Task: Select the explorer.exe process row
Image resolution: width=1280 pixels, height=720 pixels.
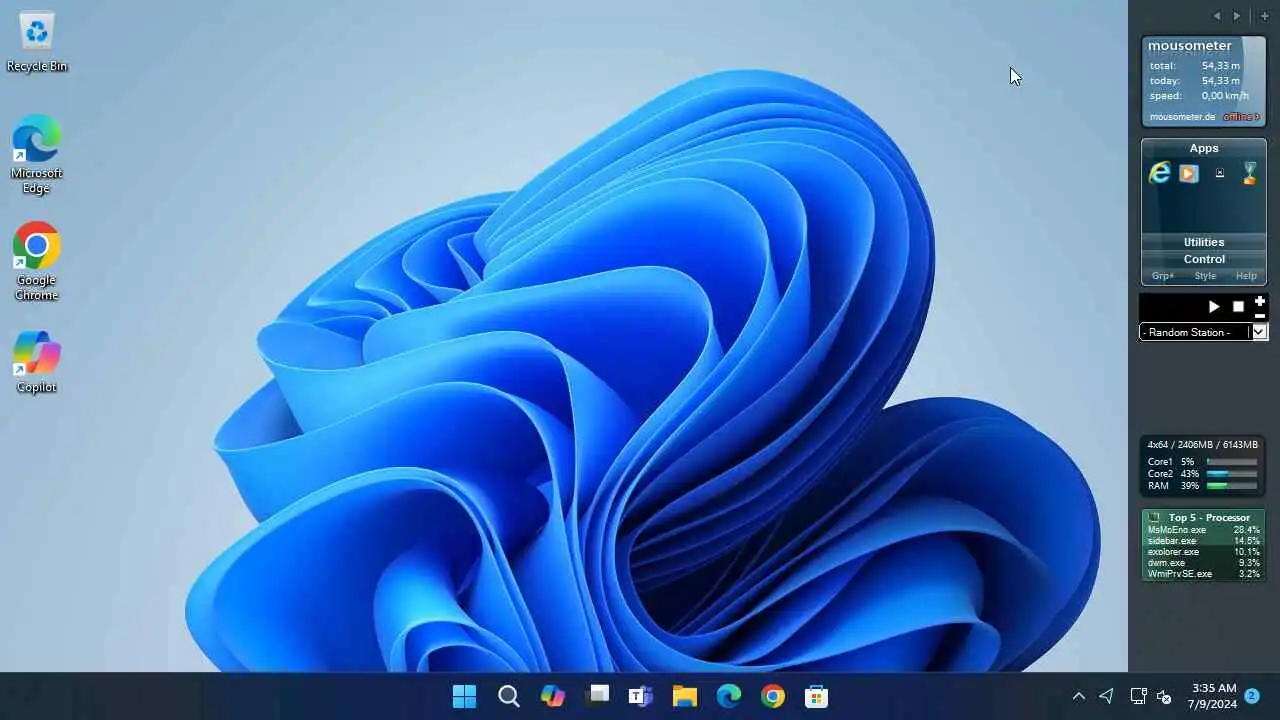Action: tap(1203, 552)
